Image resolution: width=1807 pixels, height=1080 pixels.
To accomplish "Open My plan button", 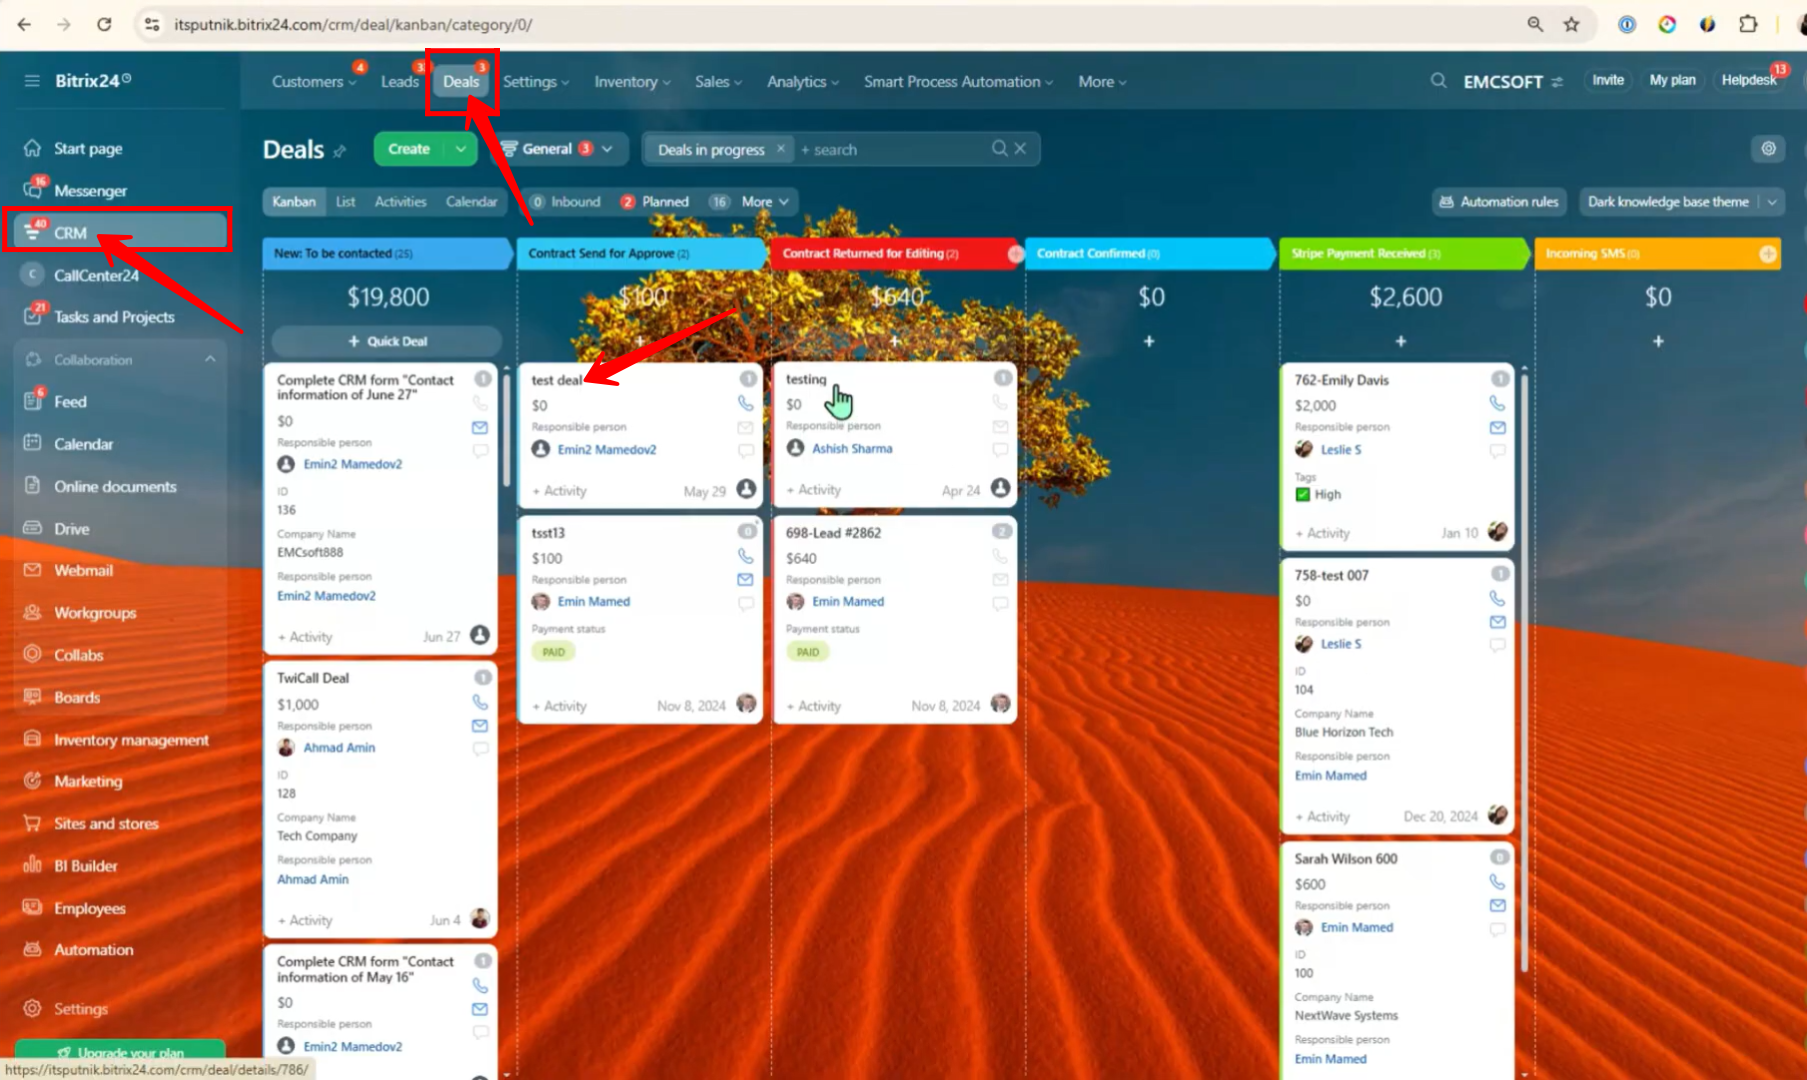I will 1672,80.
